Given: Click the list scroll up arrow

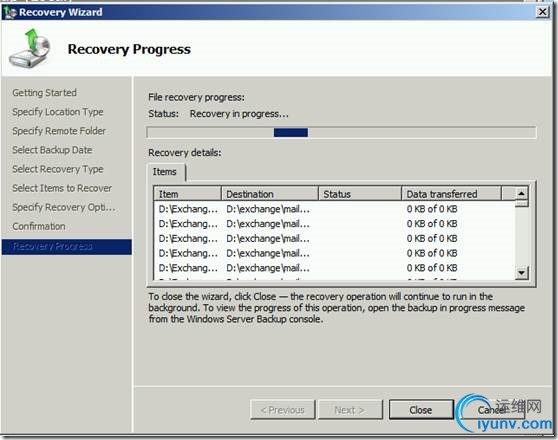Looking at the screenshot, I should (521, 194).
